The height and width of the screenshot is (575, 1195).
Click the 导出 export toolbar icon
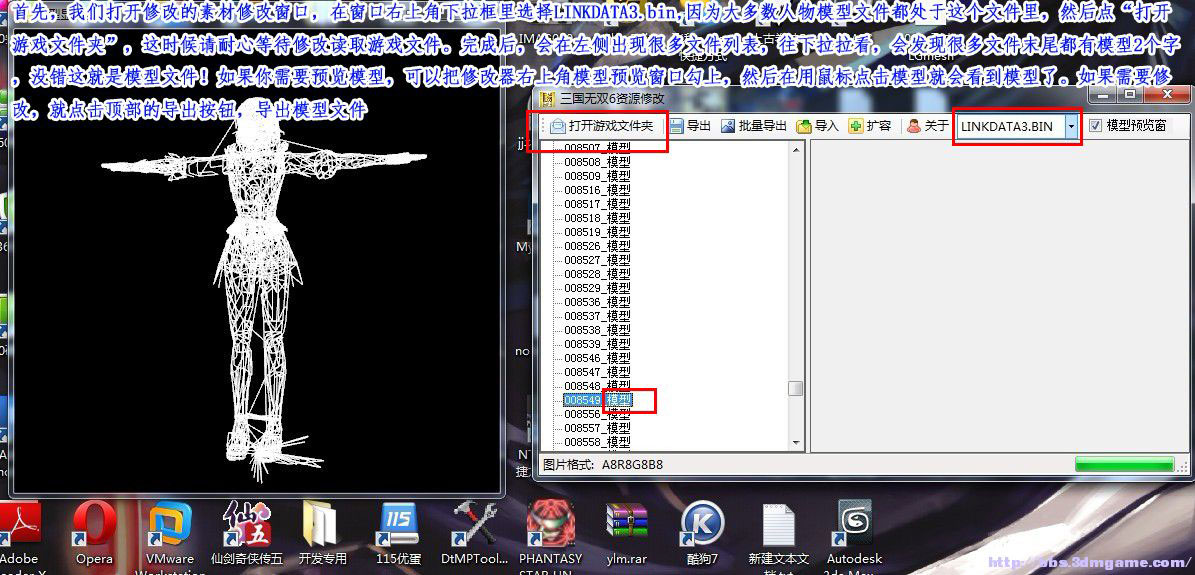[690, 126]
